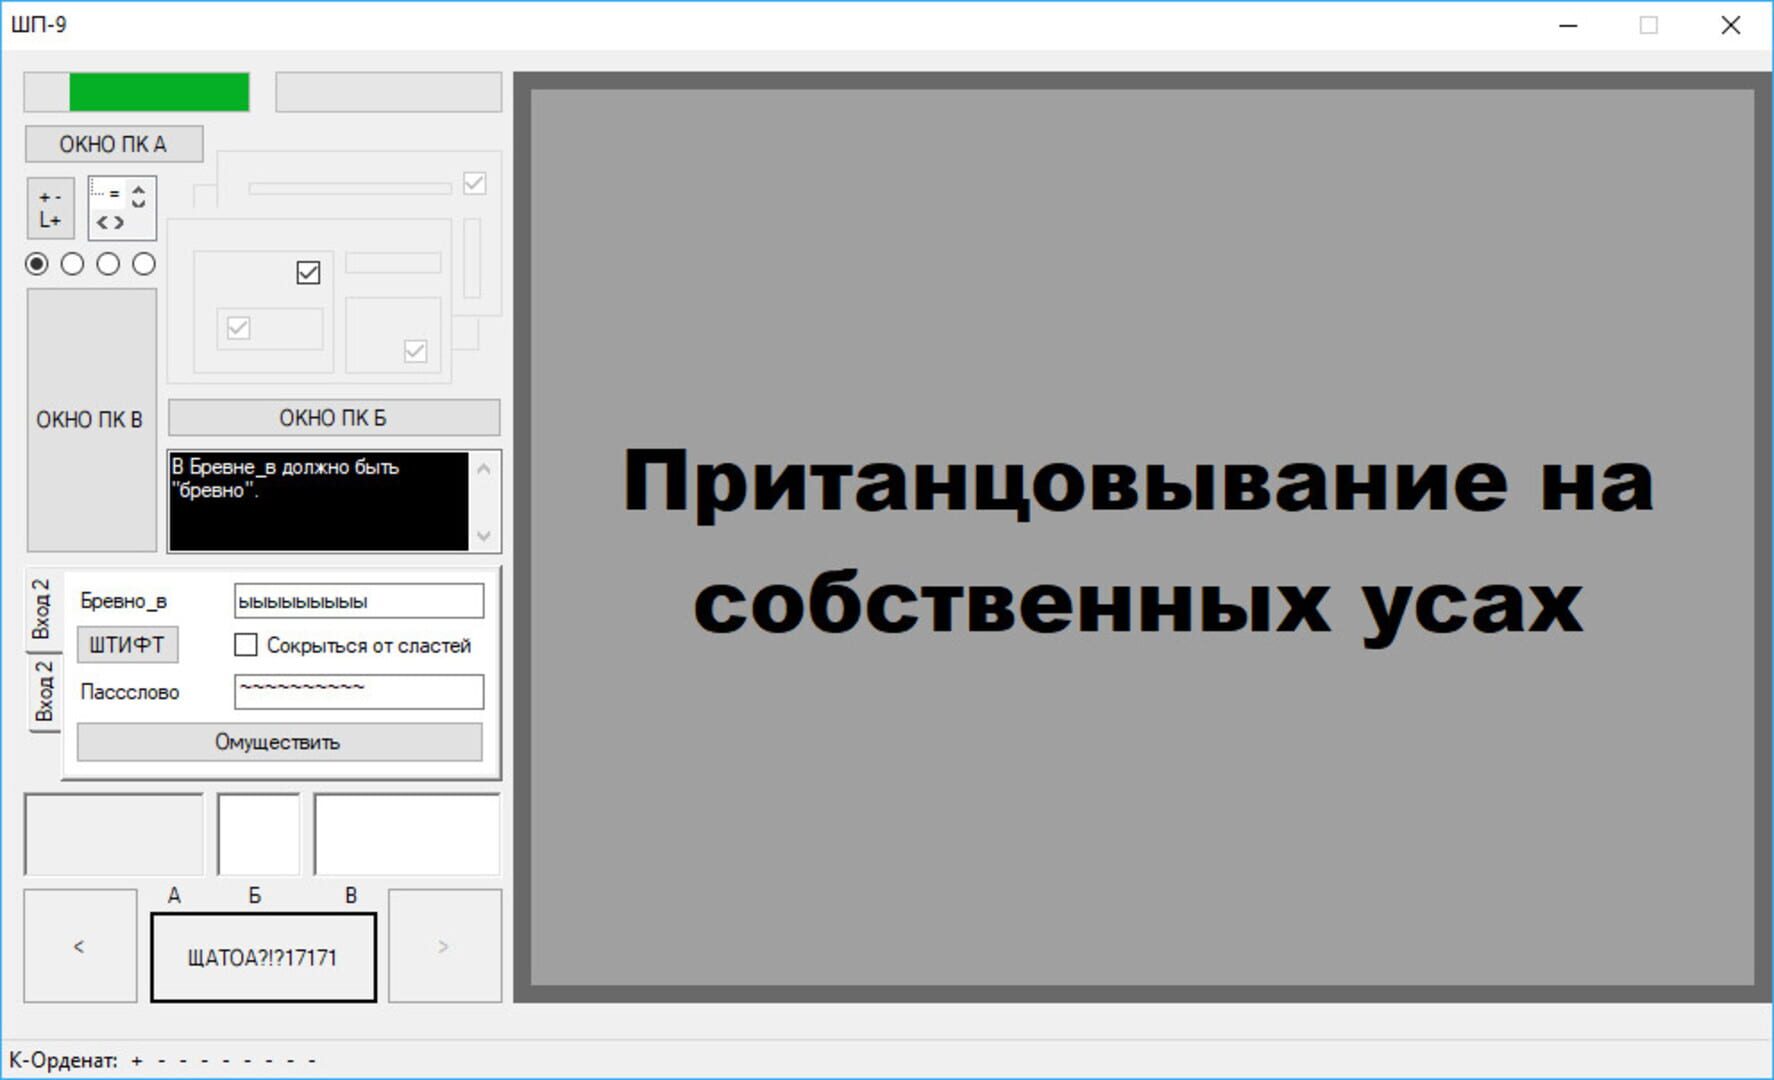
Task: Expand the "< >" selector control
Action: point(110,221)
